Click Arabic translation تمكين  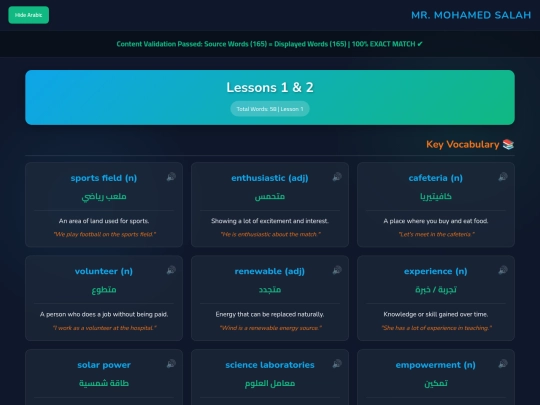tap(436, 383)
